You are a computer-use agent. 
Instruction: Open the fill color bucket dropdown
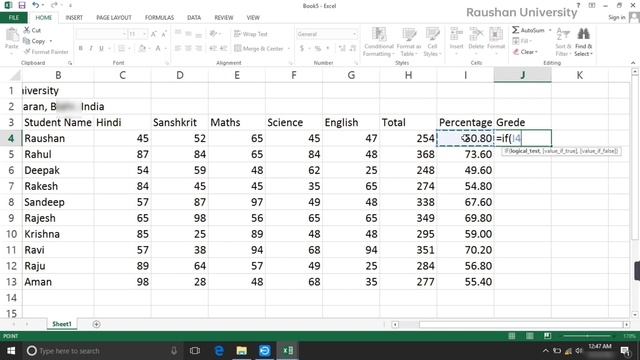[149, 49]
